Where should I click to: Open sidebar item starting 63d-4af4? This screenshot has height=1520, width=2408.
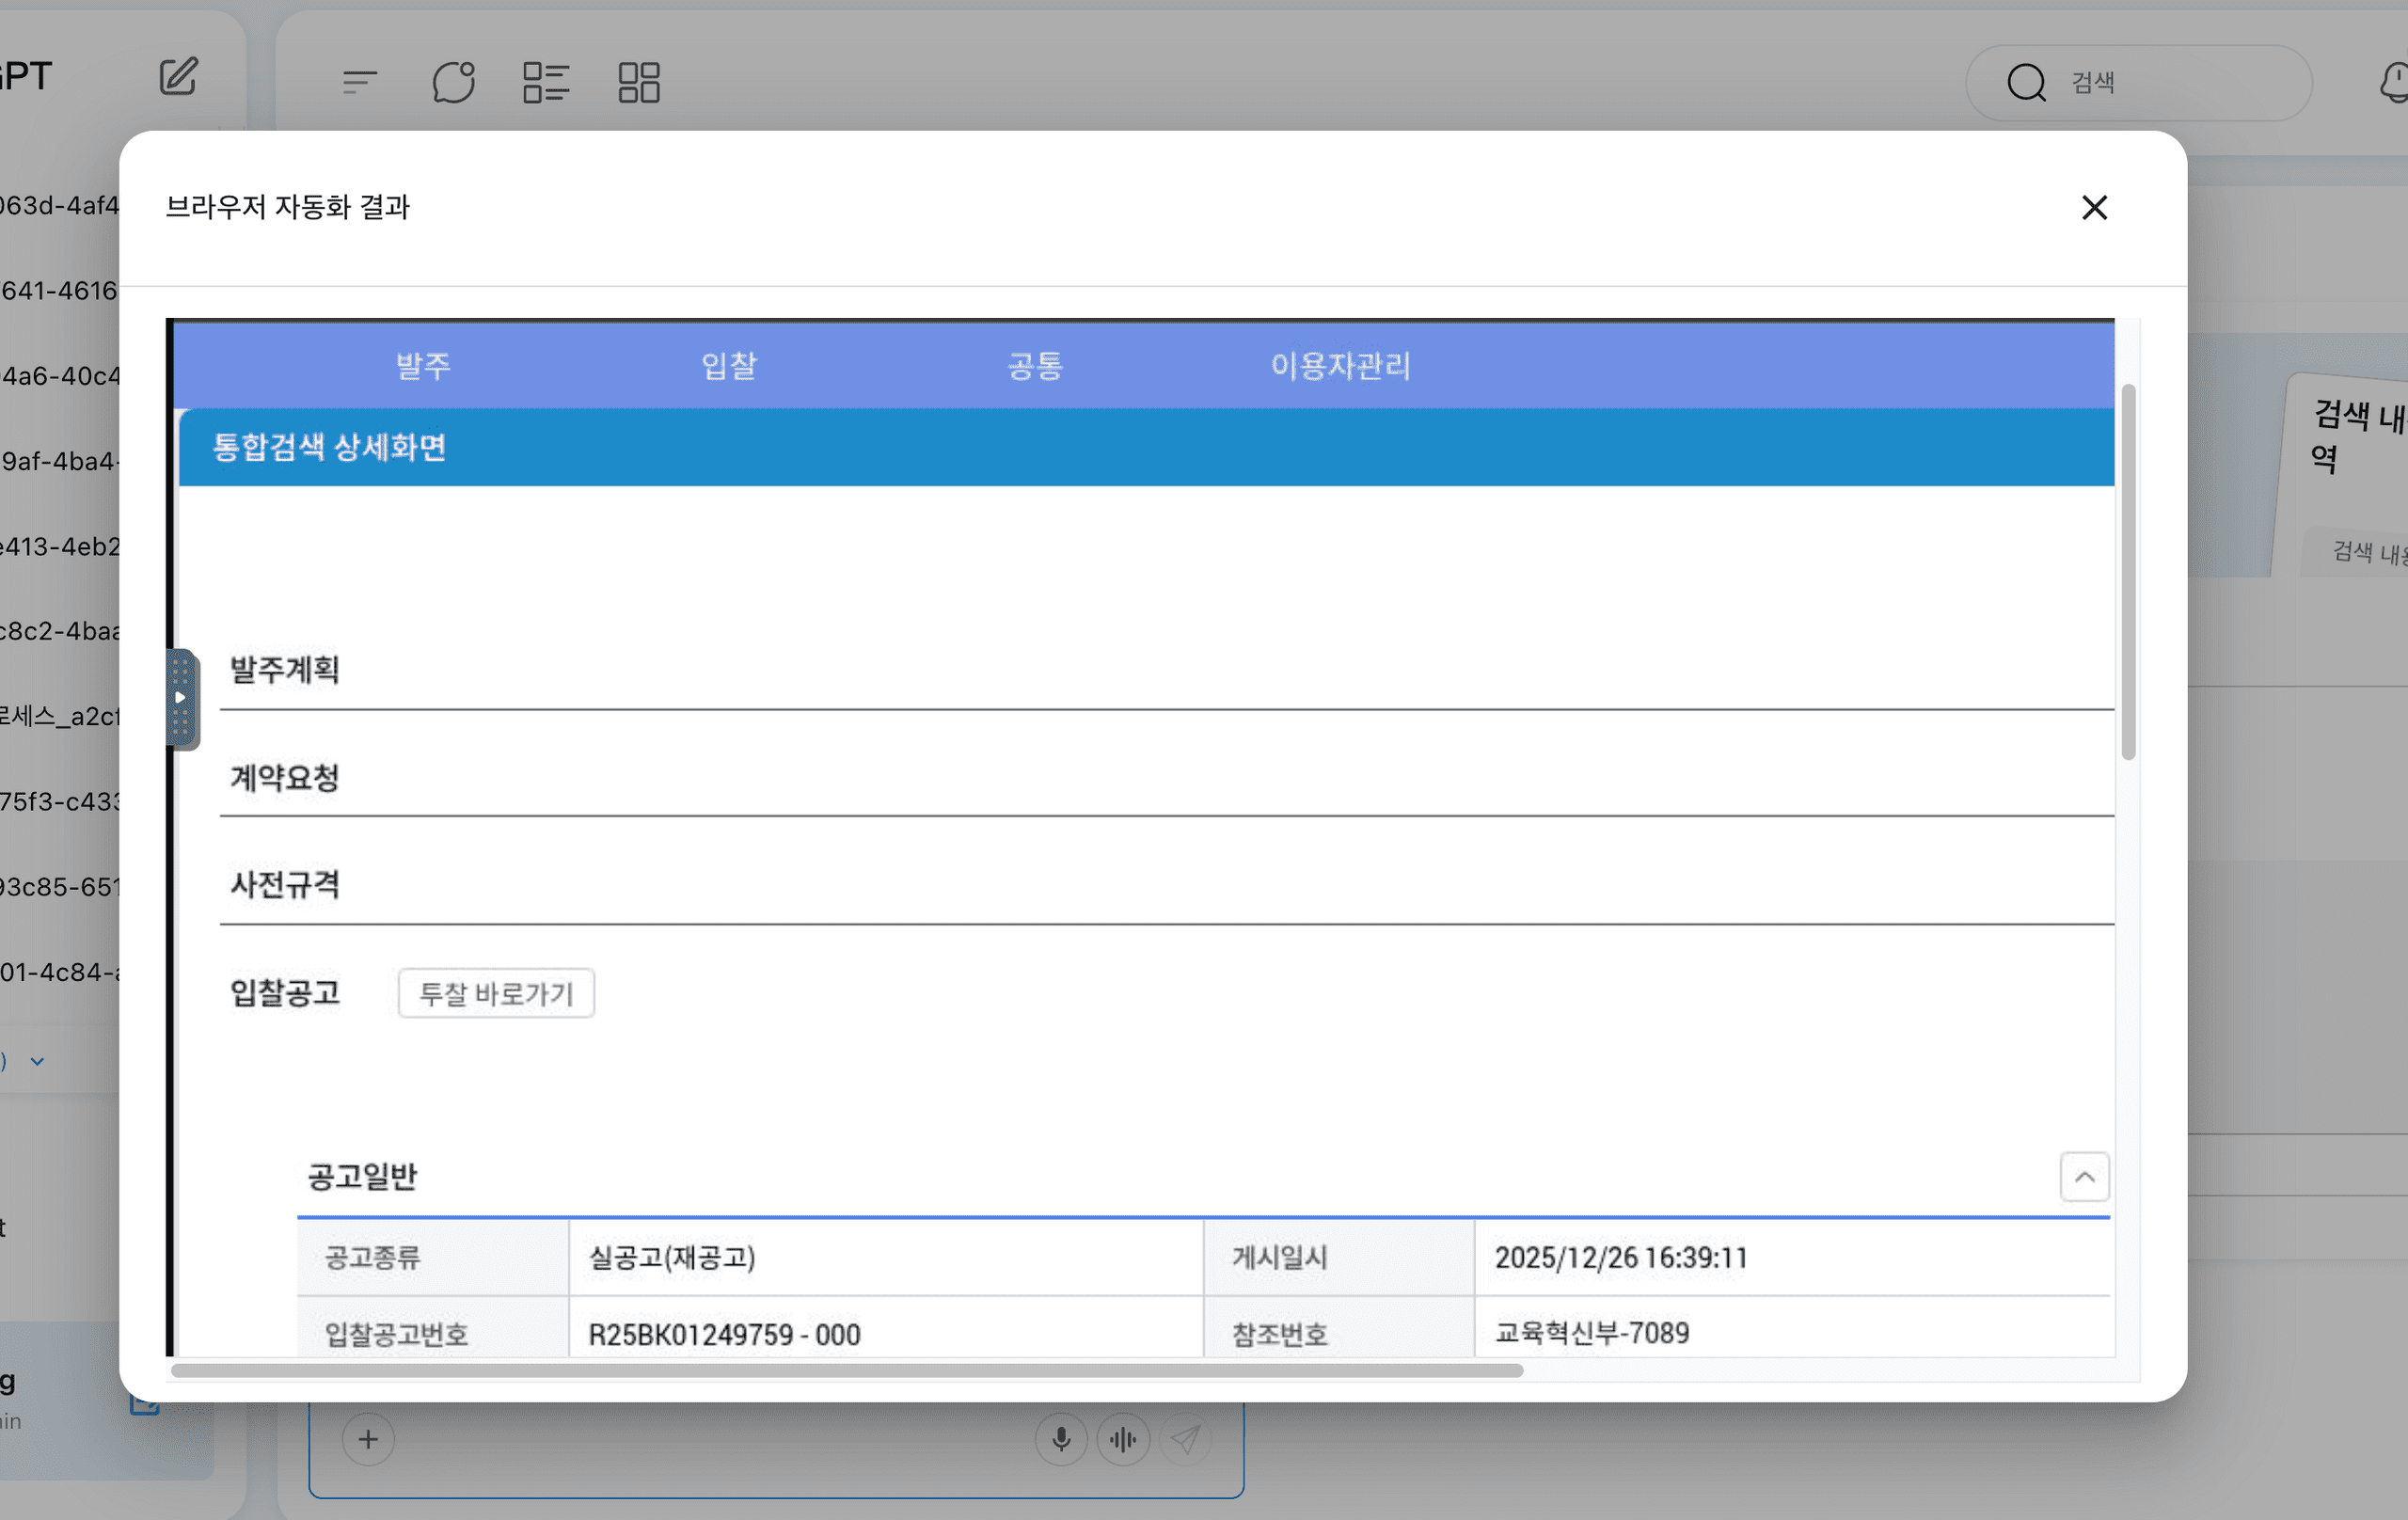(x=59, y=205)
